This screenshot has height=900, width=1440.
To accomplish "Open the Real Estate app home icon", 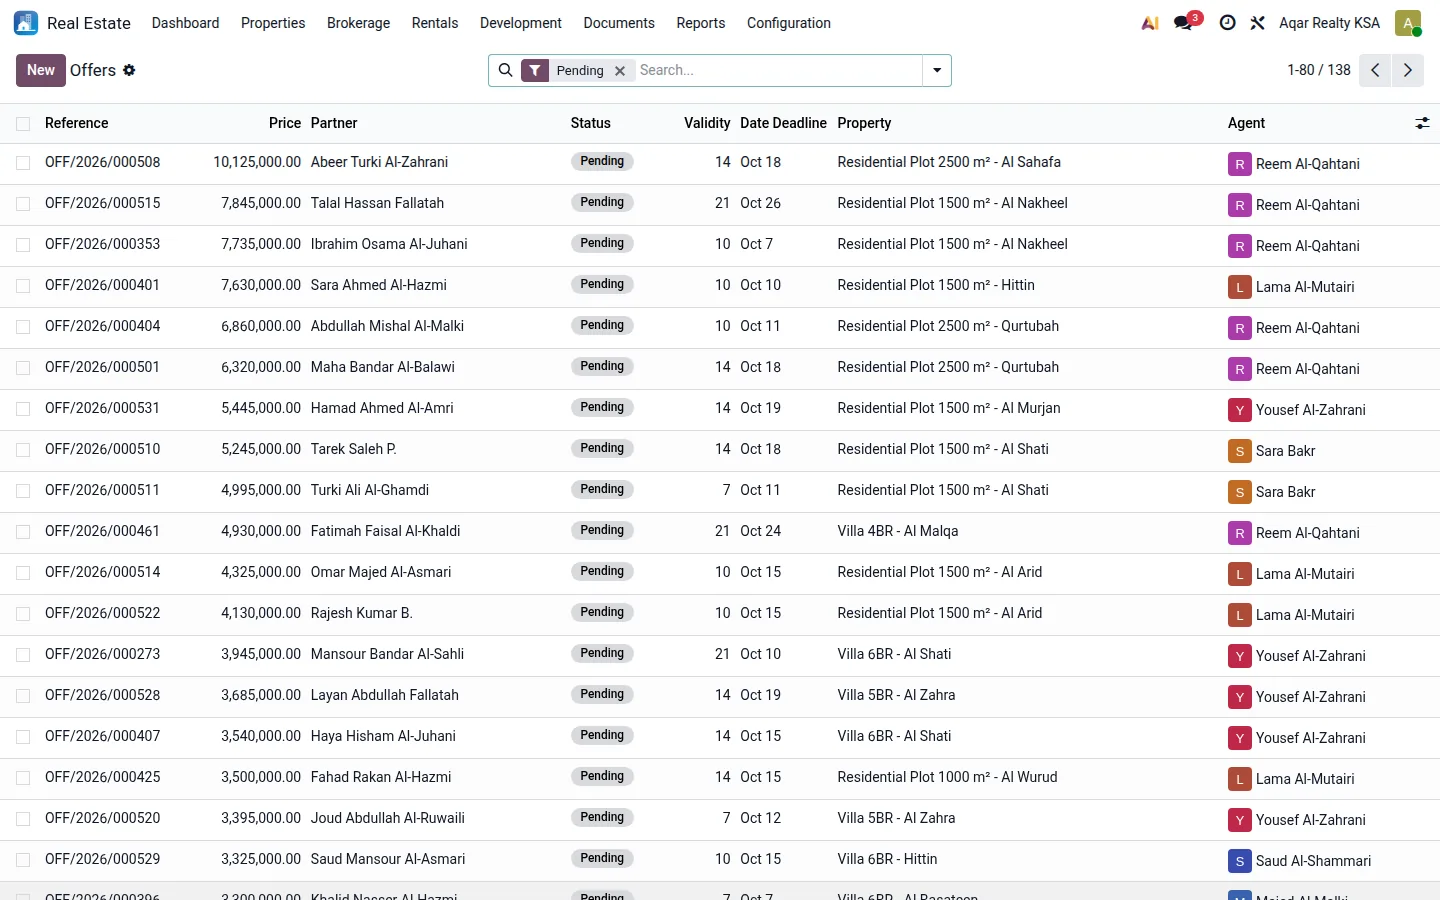I will click(26, 23).
